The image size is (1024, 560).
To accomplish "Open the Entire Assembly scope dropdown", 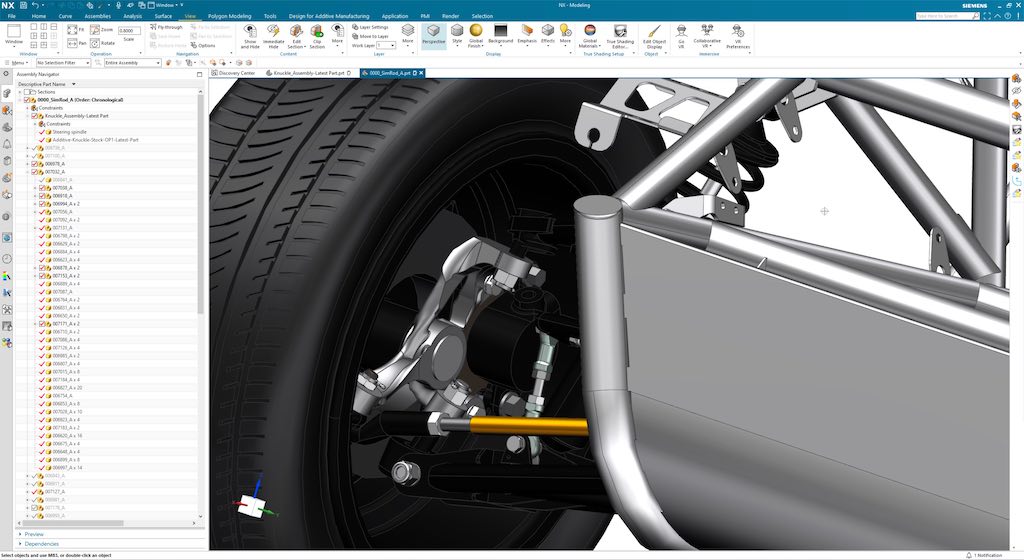I will (x=133, y=63).
